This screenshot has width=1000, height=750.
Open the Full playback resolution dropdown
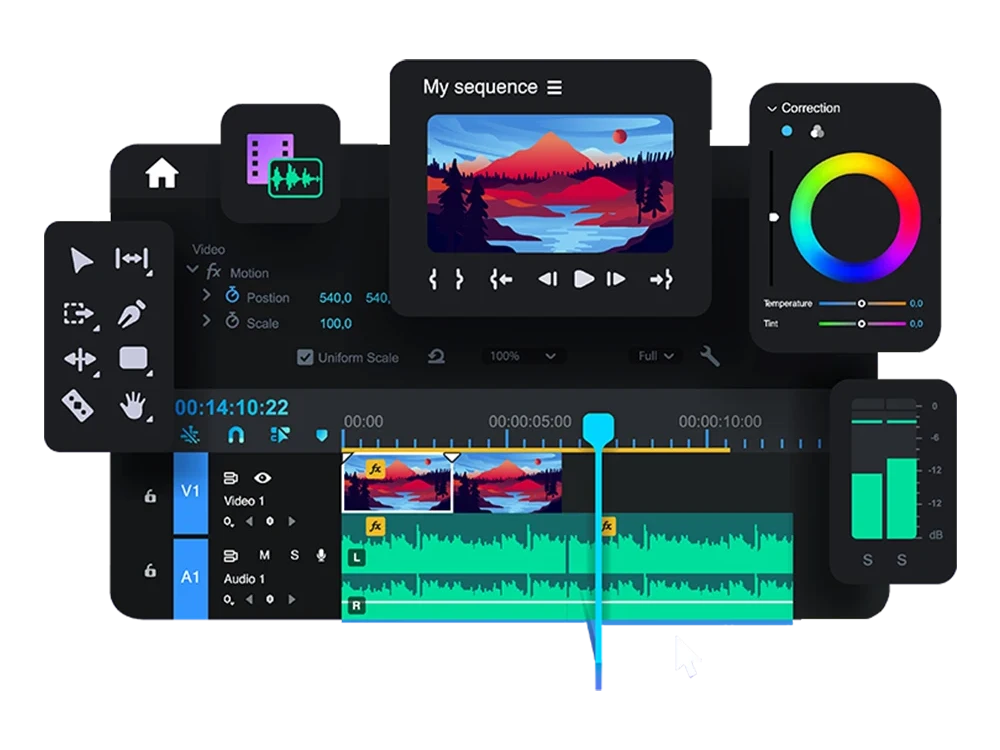(656, 356)
